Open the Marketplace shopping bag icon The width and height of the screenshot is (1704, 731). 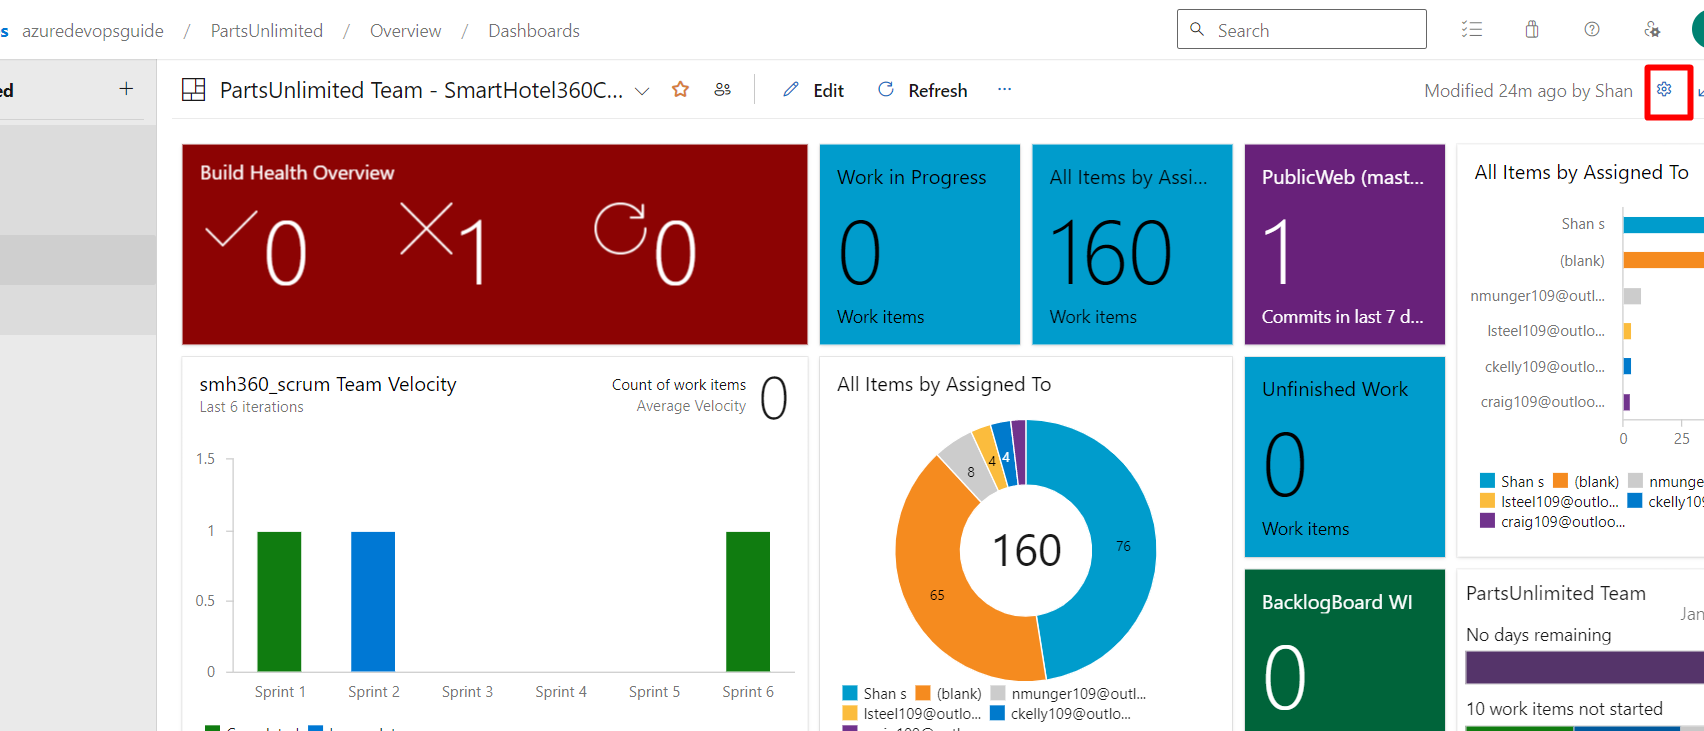1531,30
